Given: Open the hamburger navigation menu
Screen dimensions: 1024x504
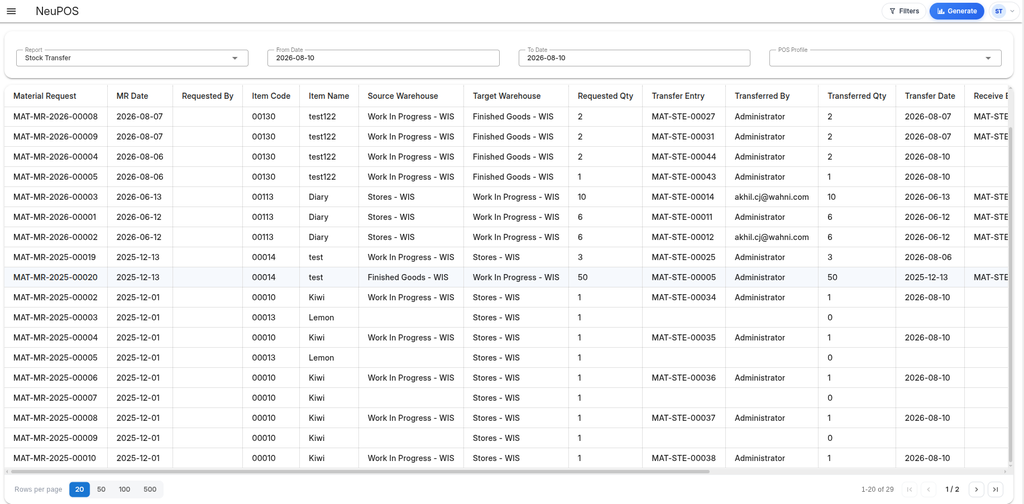Looking at the screenshot, I should point(11,11).
